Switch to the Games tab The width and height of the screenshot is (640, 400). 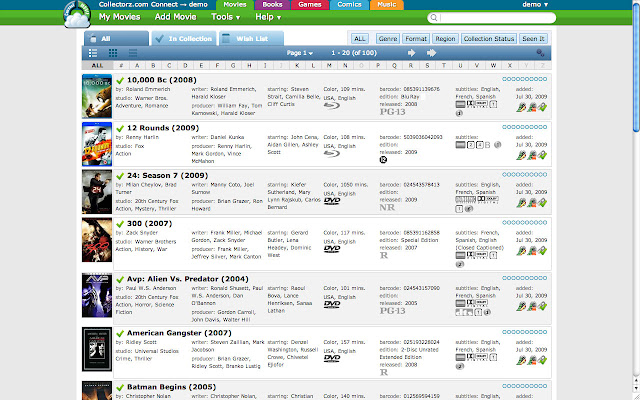[309, 5]
